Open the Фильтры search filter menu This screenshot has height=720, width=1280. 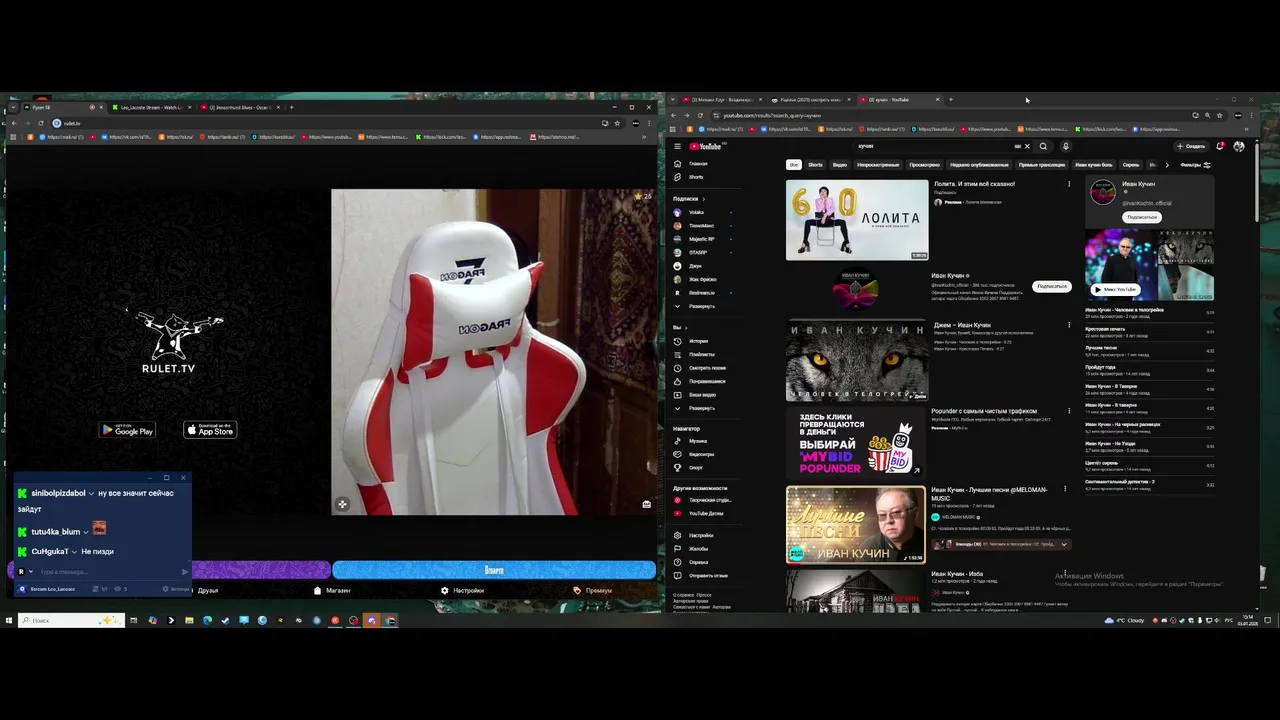[x=1195, y=165]
